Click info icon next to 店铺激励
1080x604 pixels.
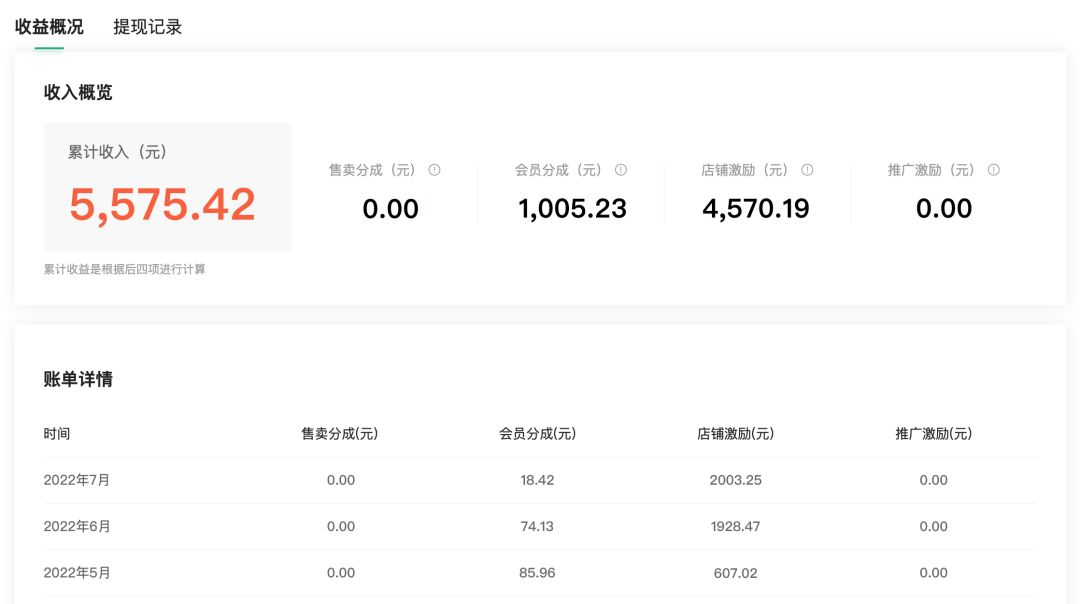(807, 170)
